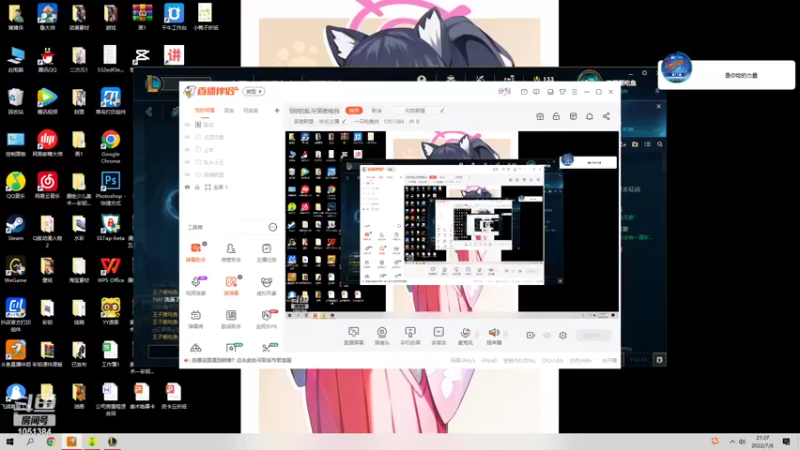The width and height of the screenshot is (800, 450).
Task: Toggle the preview eye icon beside the gear
Action: pyautogui.click(x=547, y=335)
